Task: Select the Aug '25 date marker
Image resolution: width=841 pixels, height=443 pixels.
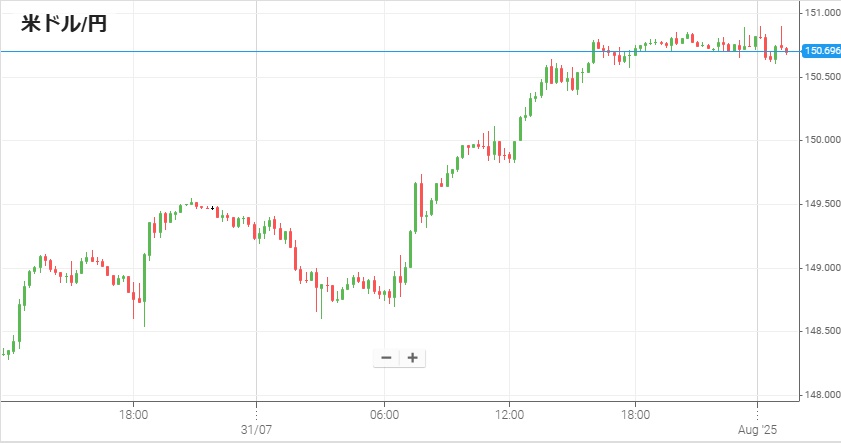Action: coord(757,430)
